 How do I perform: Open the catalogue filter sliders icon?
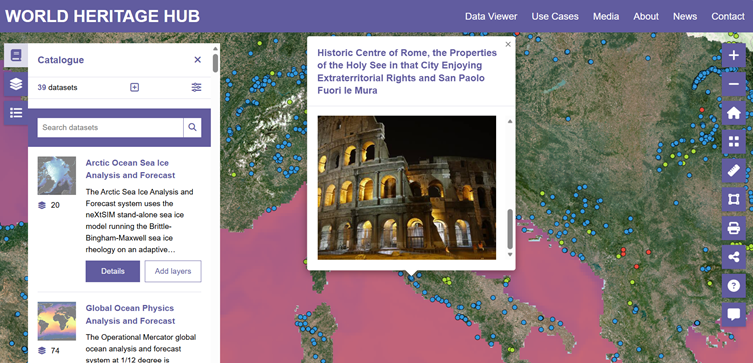196,87
